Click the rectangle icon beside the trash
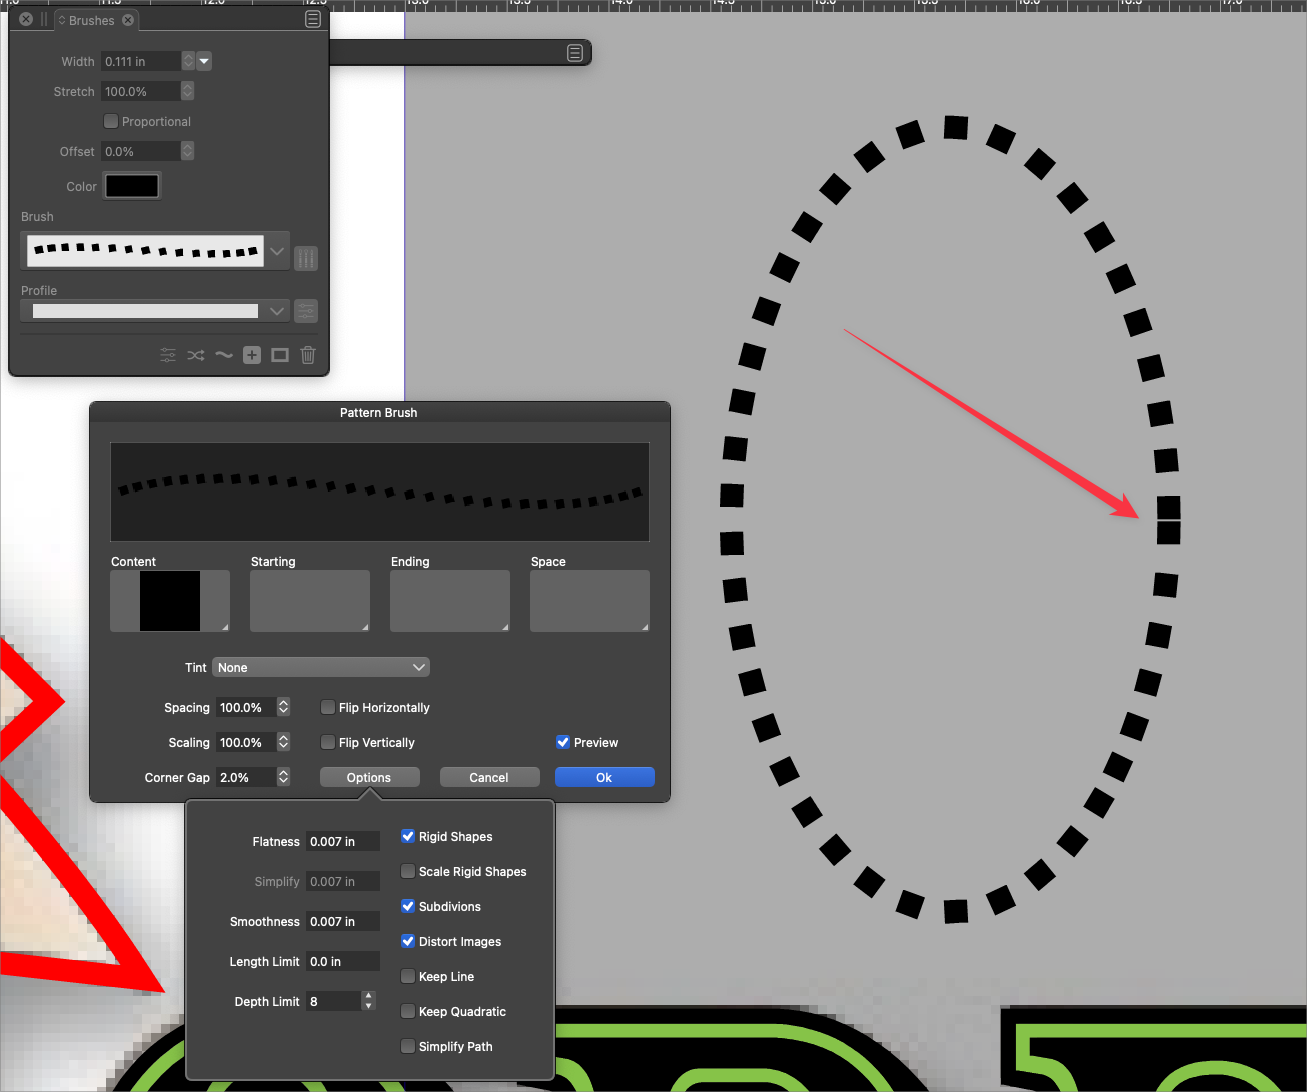1307x1092 pixels. point(280,355)
